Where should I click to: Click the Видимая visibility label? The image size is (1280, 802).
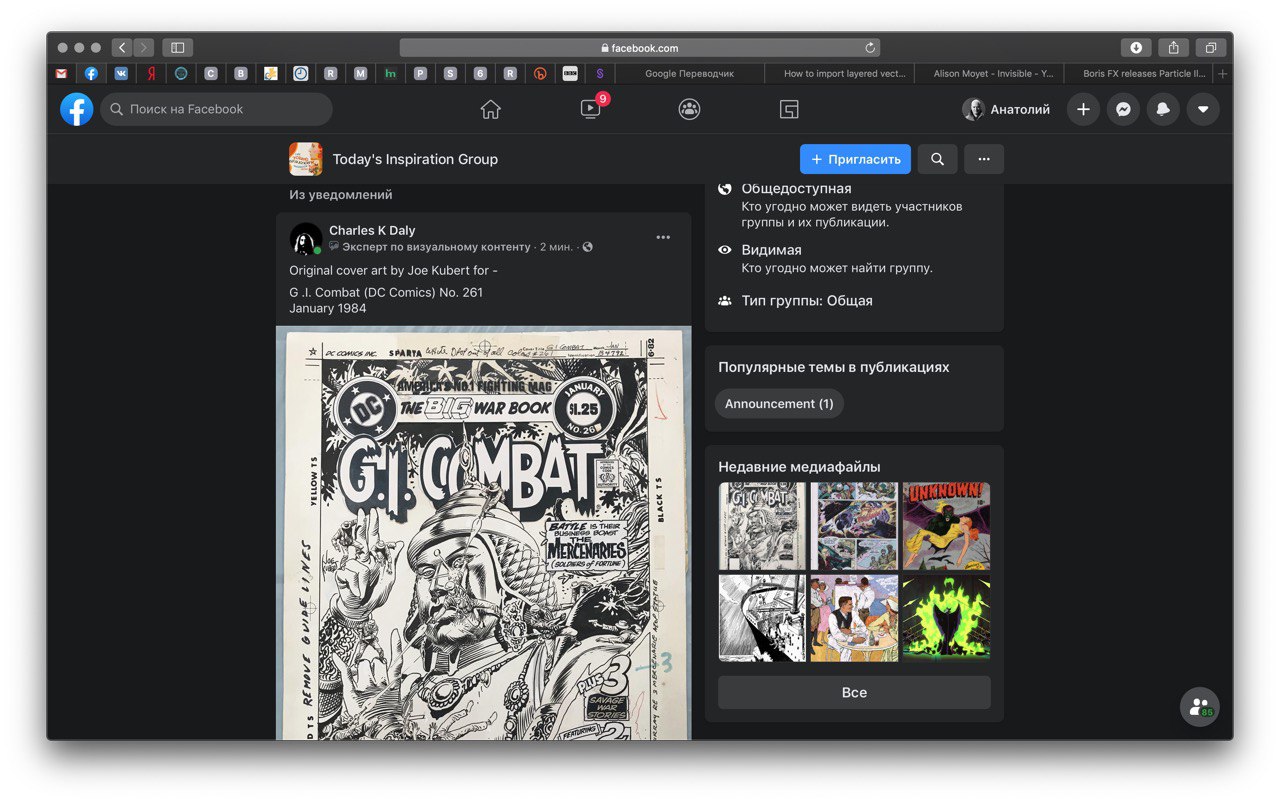(x=771, y=250)
